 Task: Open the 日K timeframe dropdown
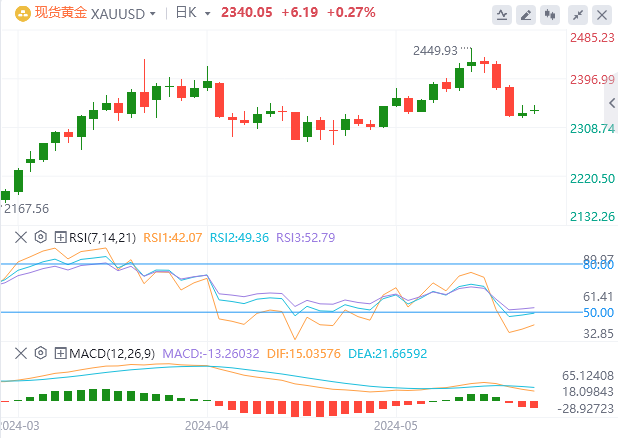pyautogui.click(x=207, y=14)
